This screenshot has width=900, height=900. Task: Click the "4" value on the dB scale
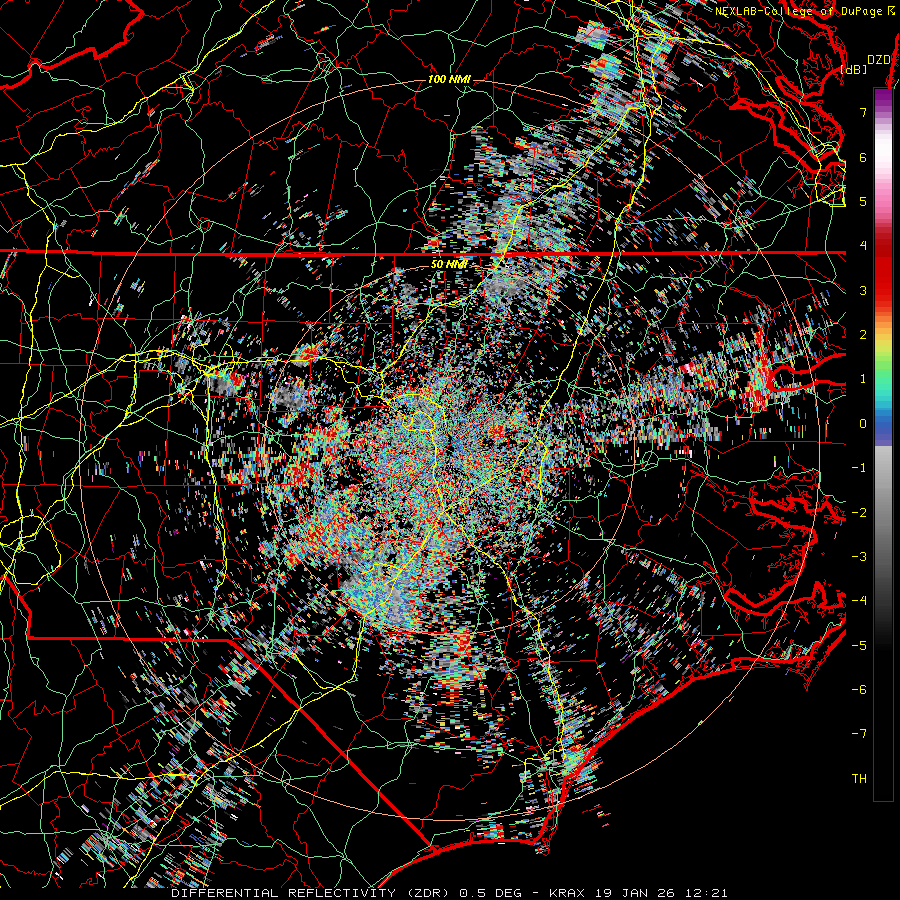pyautogui.click(x=863, y=246)
